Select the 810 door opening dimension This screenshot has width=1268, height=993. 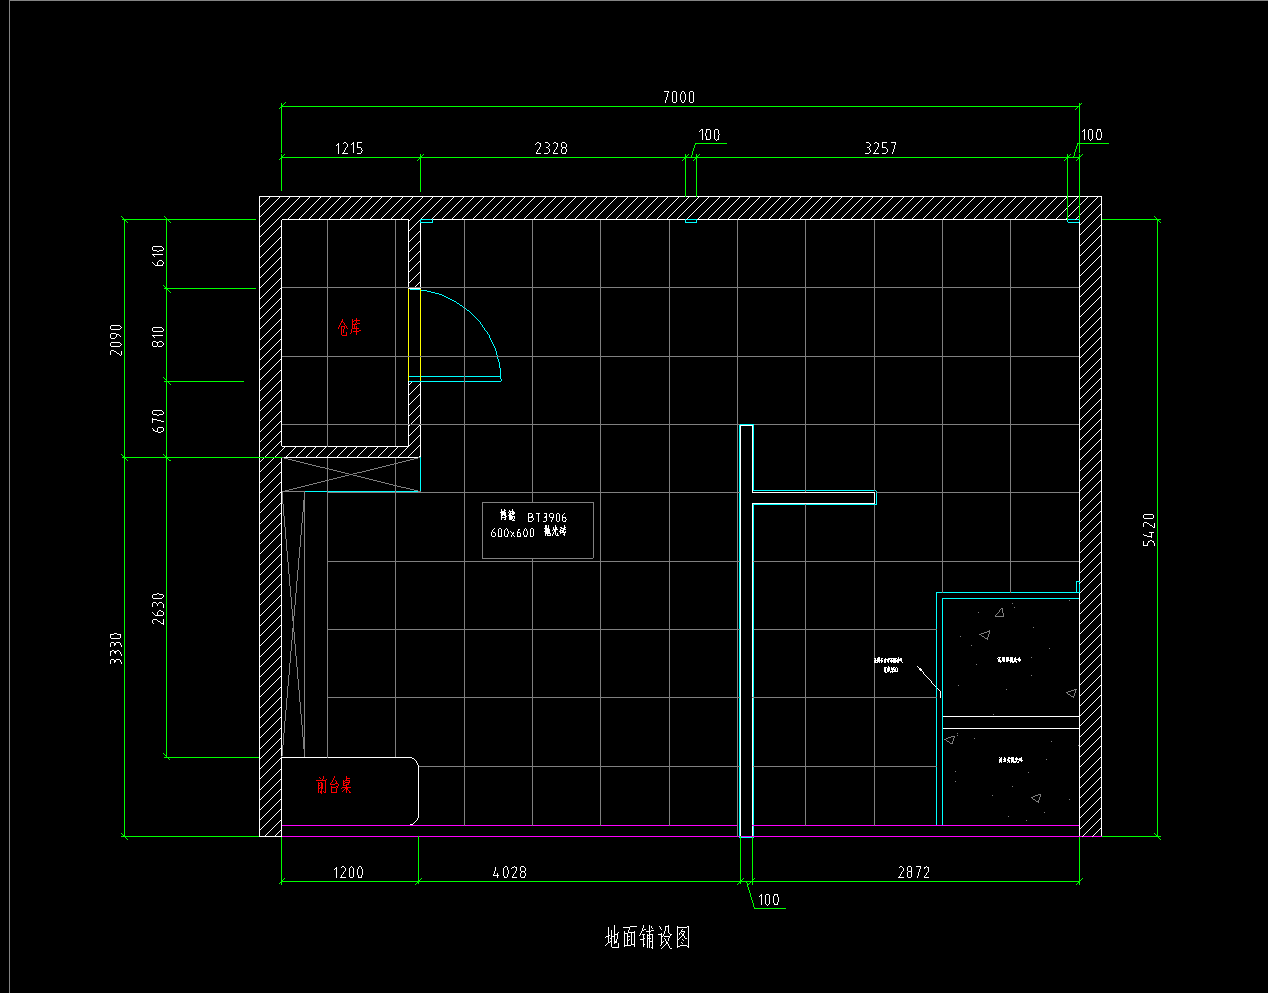coord(158,336)
